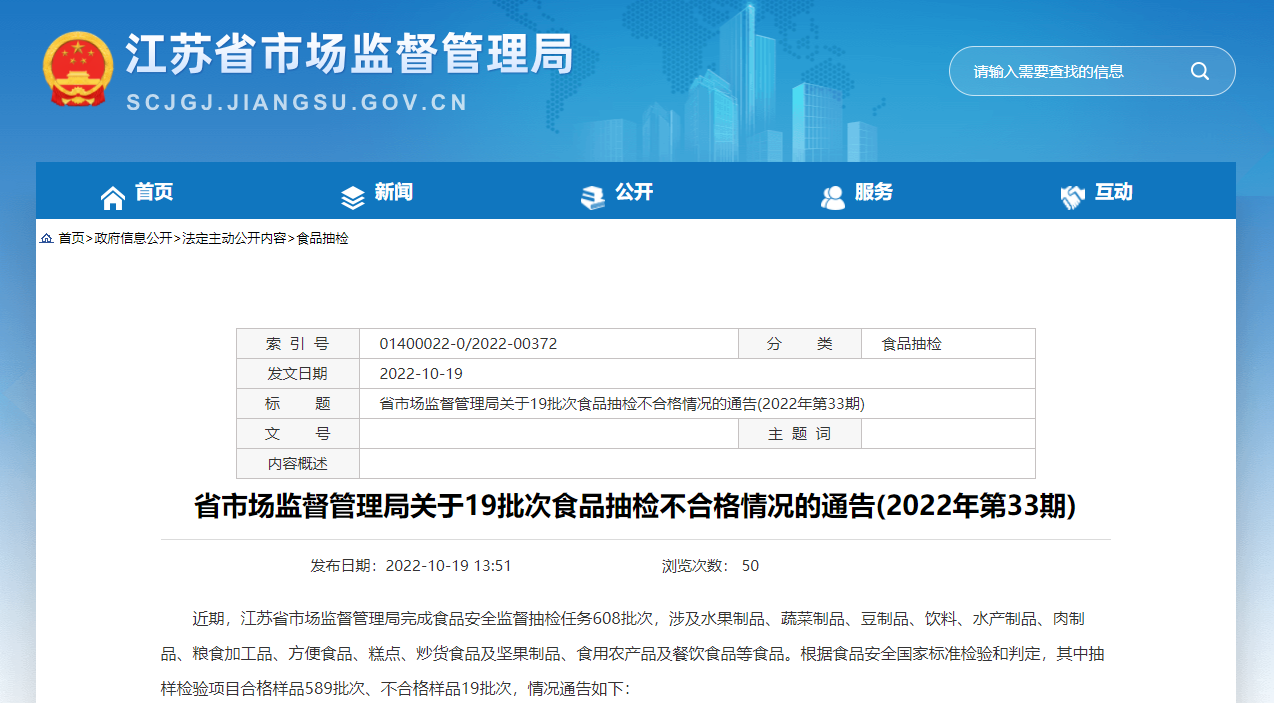Click the 江苏省市场监督管理局 site title
Viewport: 1274px width, 703px height.
pyautogui.click(x=349, y=55)
